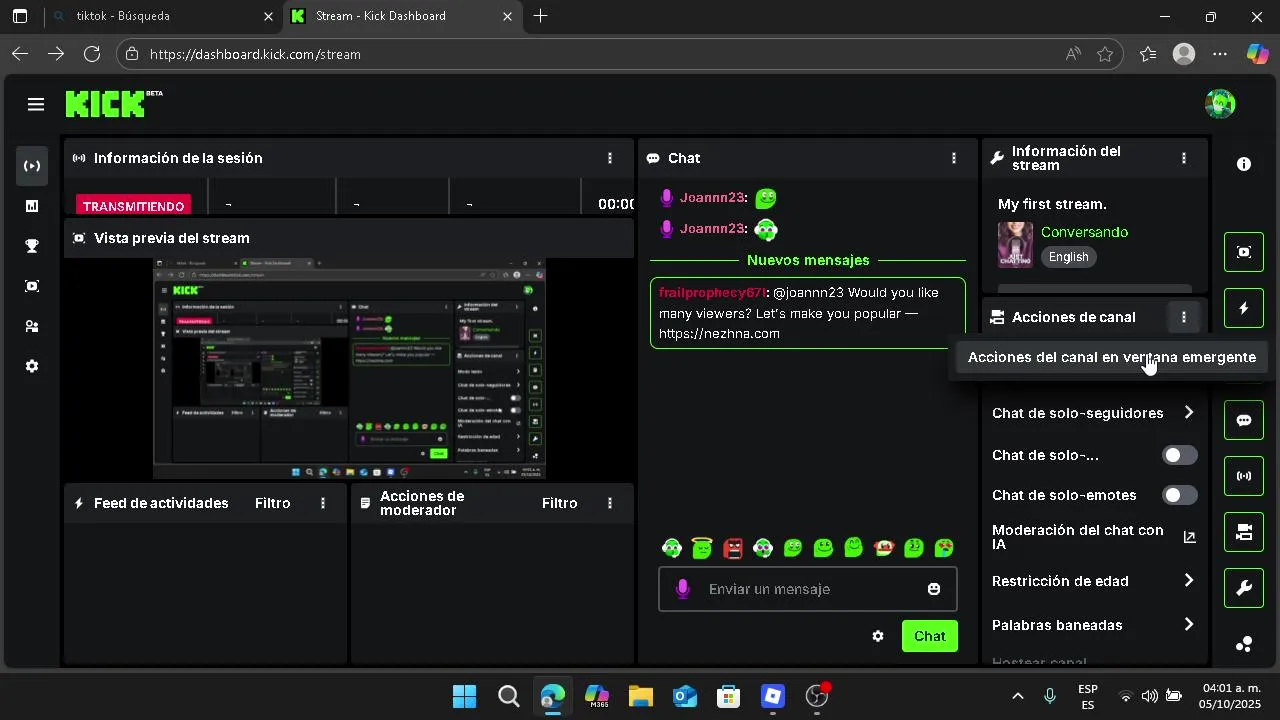Click the purple microphone badge in message box
This screenshot has width=1280, height=720.
(683, 589)
